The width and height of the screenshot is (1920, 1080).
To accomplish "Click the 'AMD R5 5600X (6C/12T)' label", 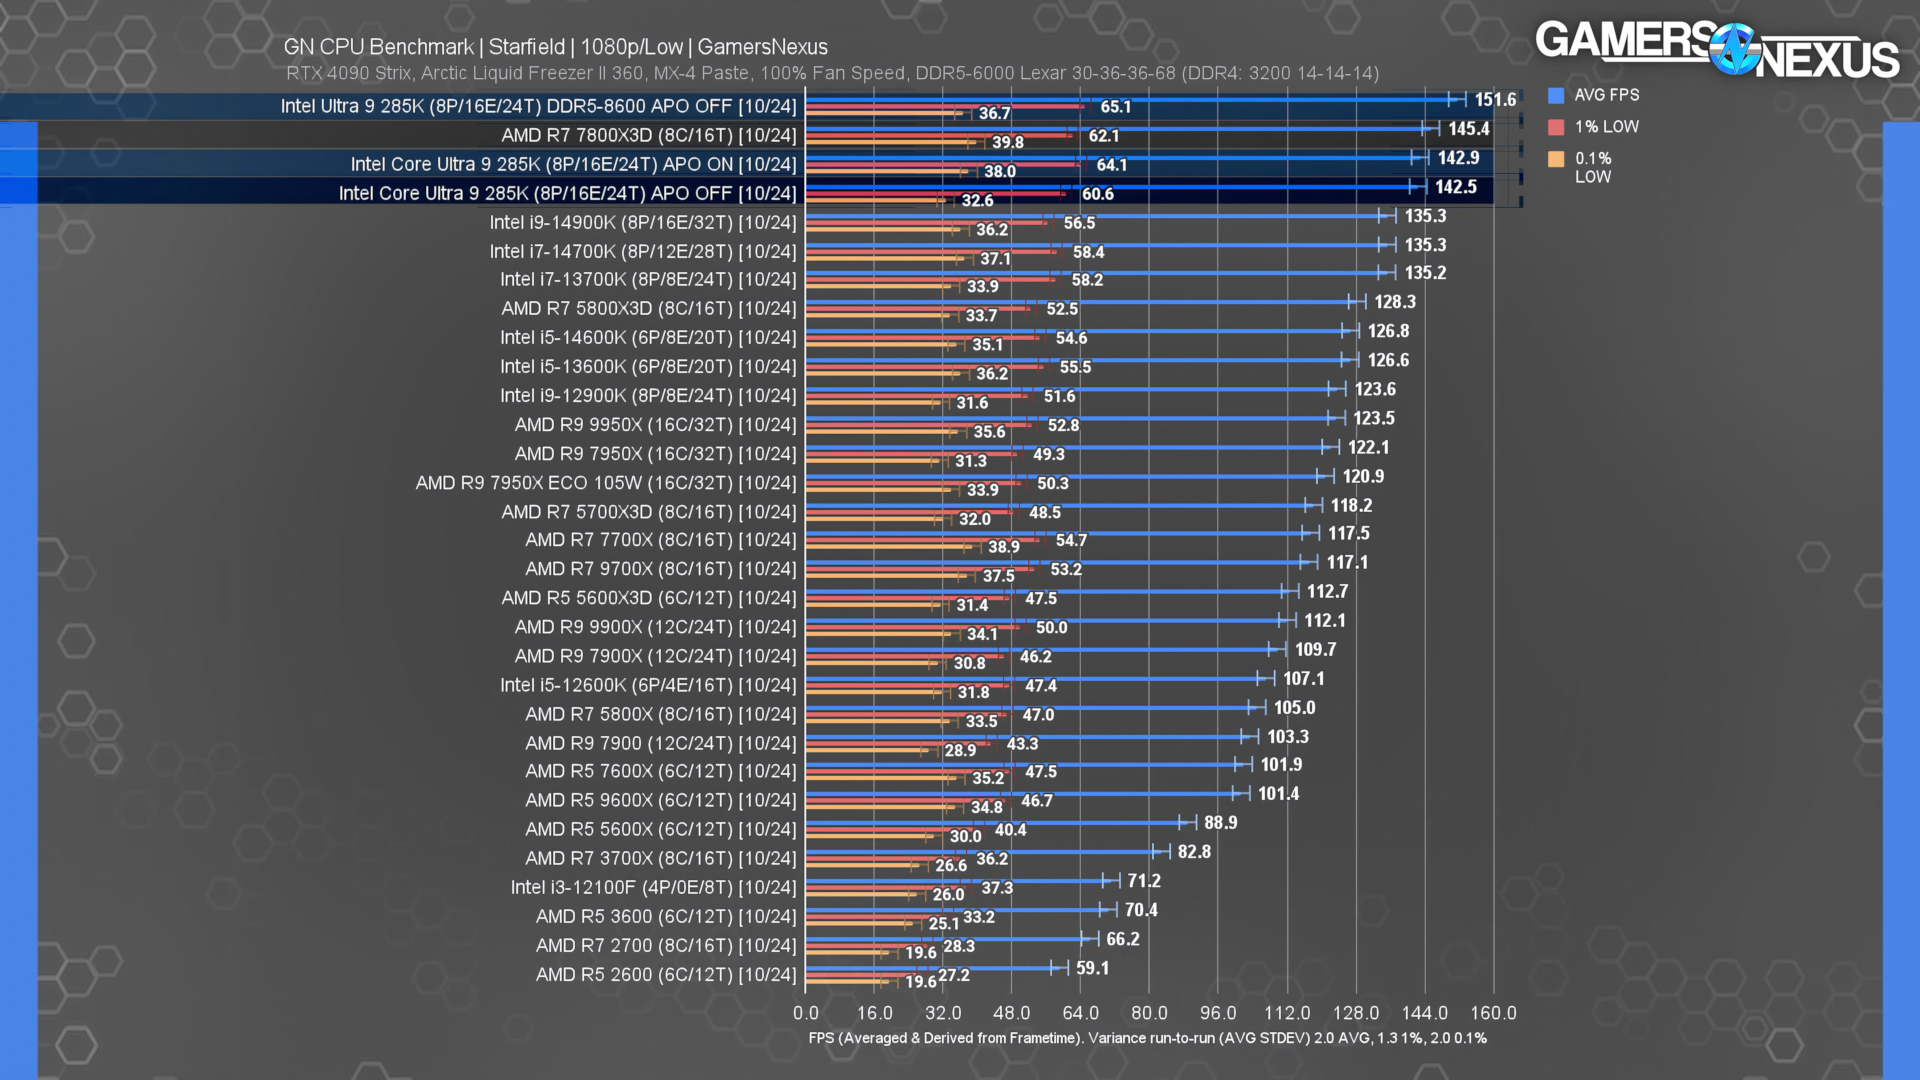I will click(x=661, y=829).
